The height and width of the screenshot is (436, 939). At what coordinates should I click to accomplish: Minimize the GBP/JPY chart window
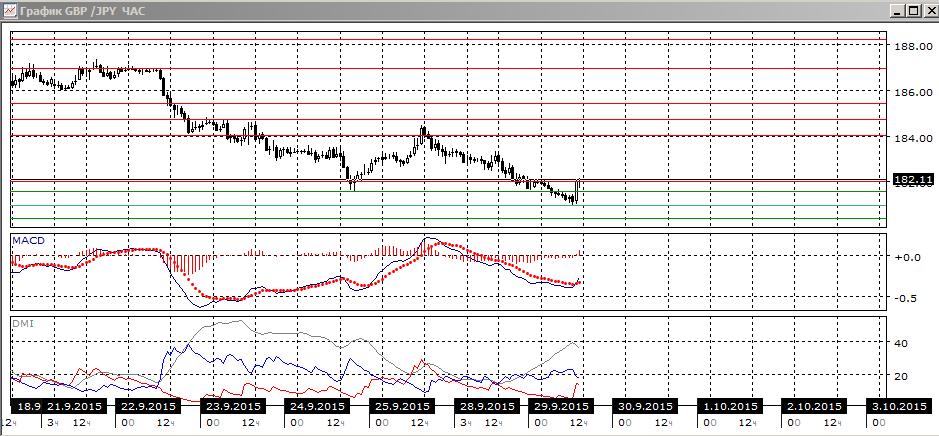coord(898,11)
